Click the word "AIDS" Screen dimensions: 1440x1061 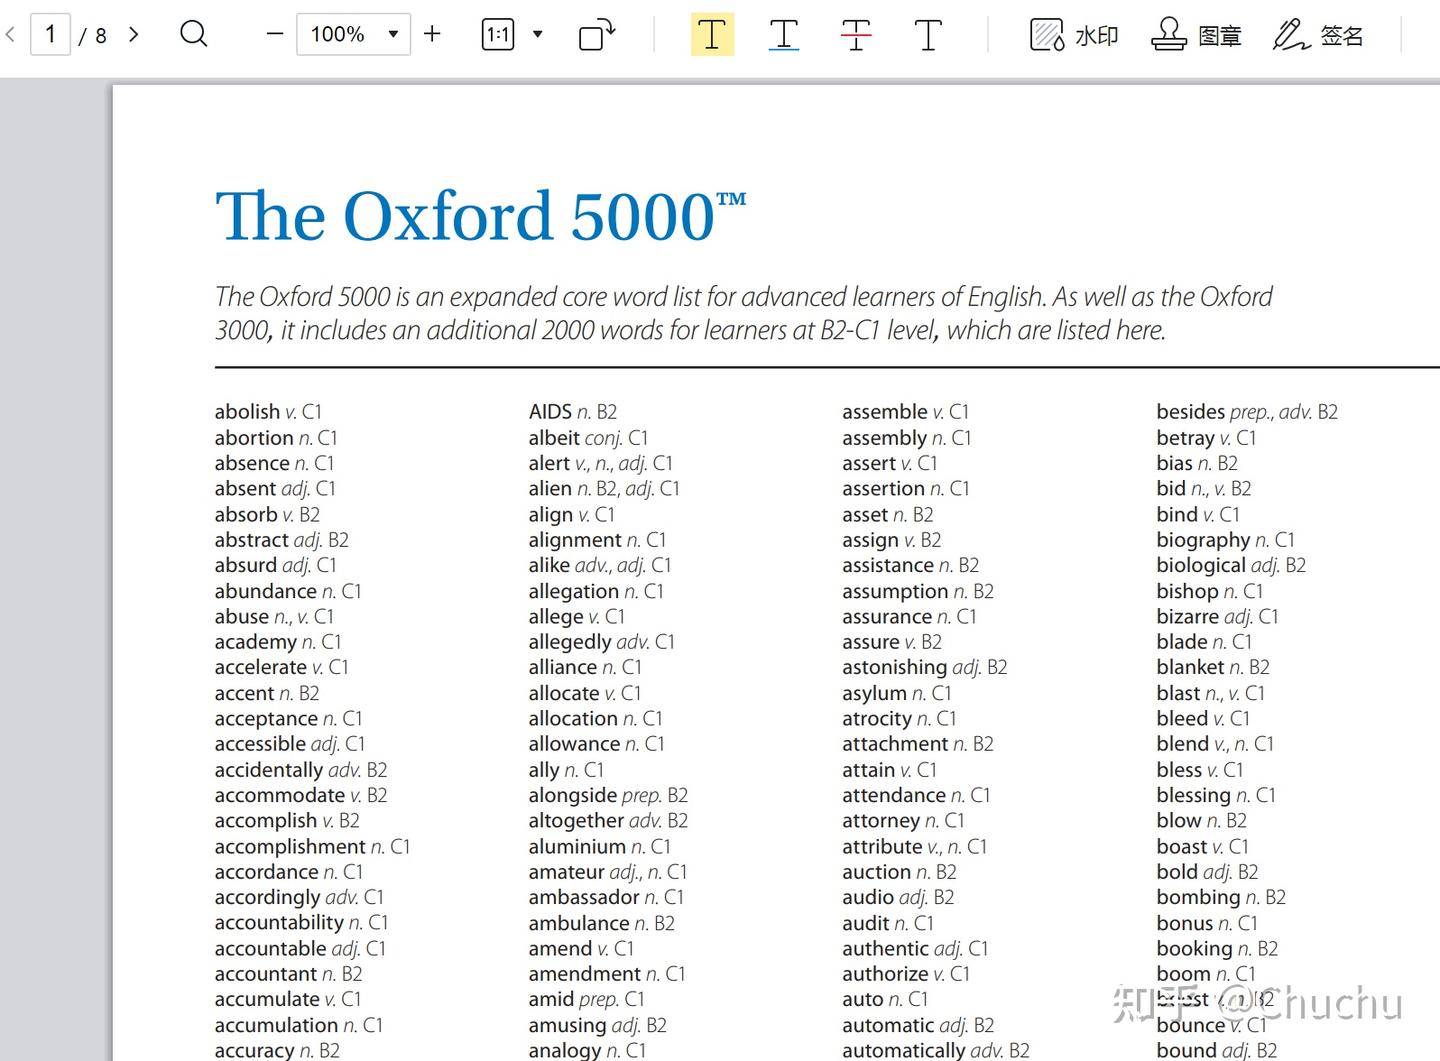[550, 412]
